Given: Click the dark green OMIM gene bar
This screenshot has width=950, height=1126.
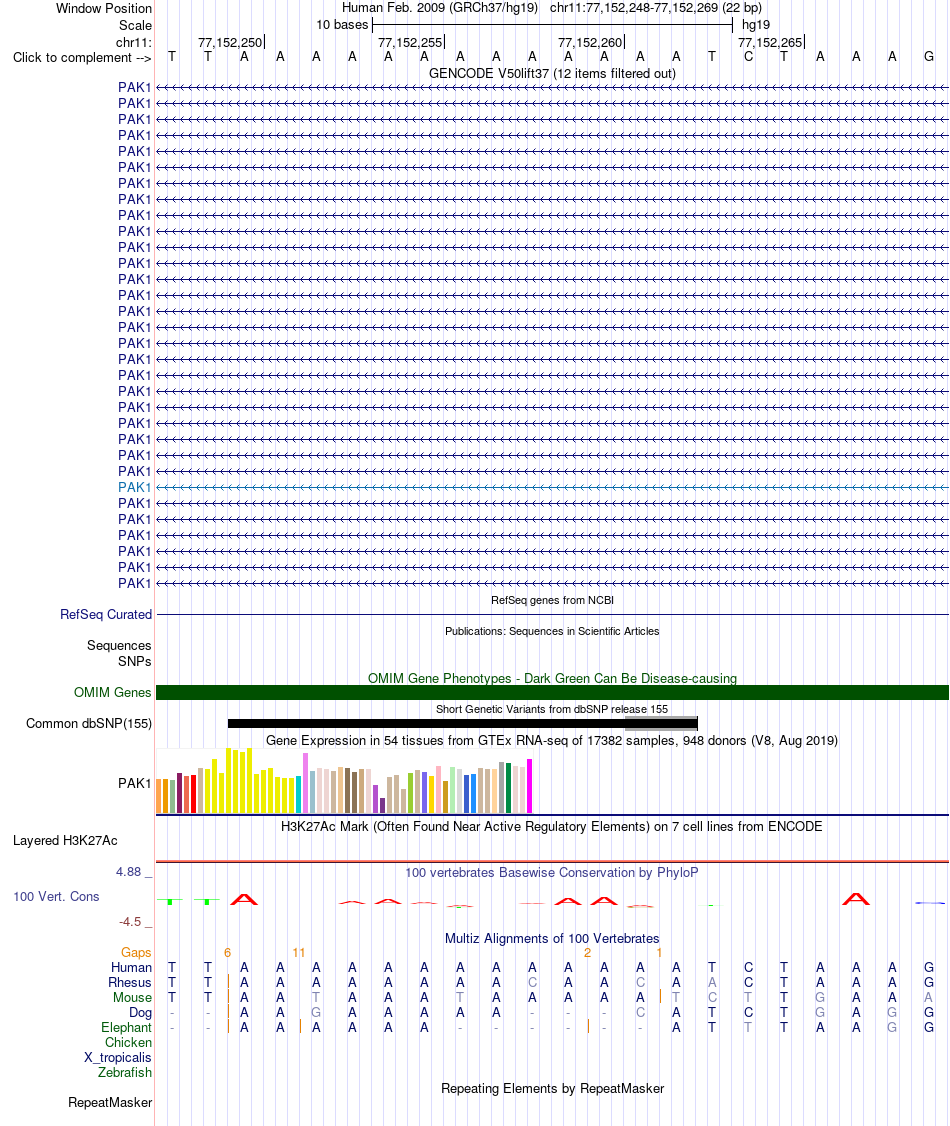Looking at the screenshot, I should click(552, 692).
